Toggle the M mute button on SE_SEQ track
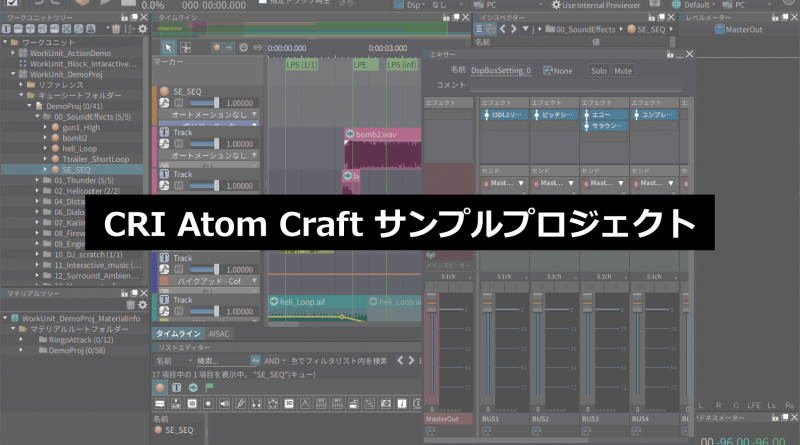The image size is (800, 445). 179,103
